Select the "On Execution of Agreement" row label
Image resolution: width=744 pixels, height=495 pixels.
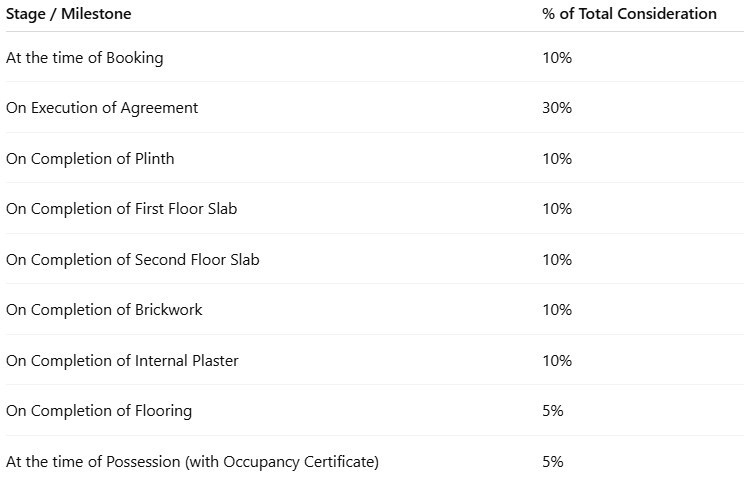tap(102, 108)
